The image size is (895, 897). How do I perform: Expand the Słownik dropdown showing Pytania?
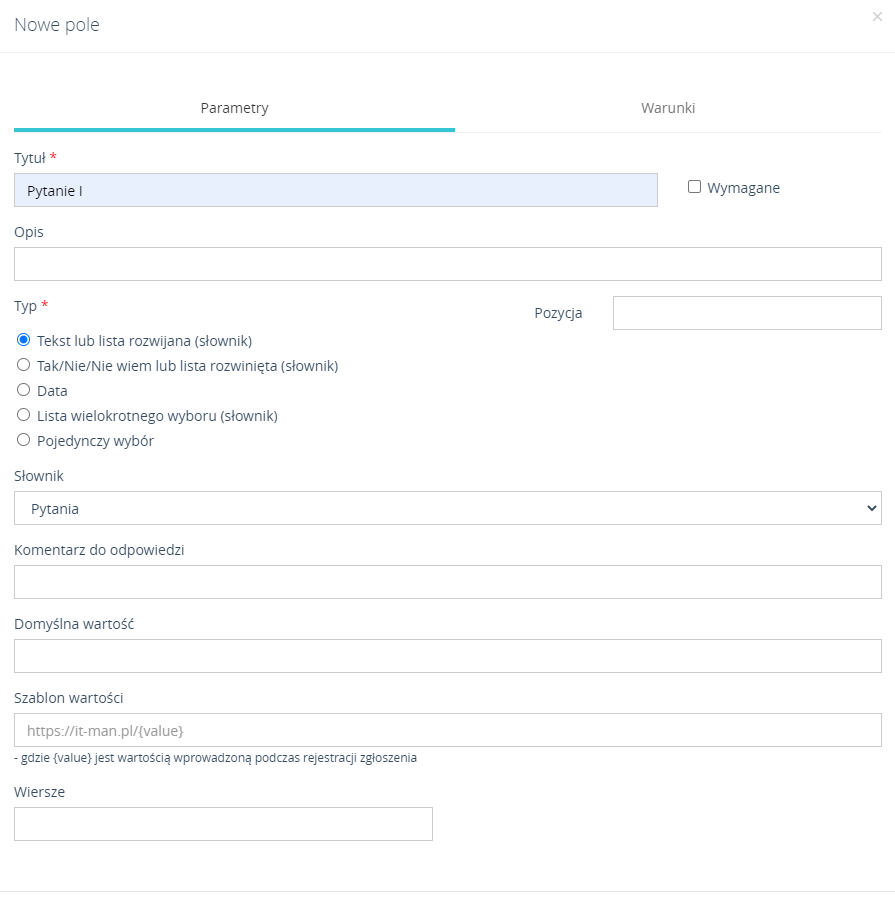[x=447, y=508]
